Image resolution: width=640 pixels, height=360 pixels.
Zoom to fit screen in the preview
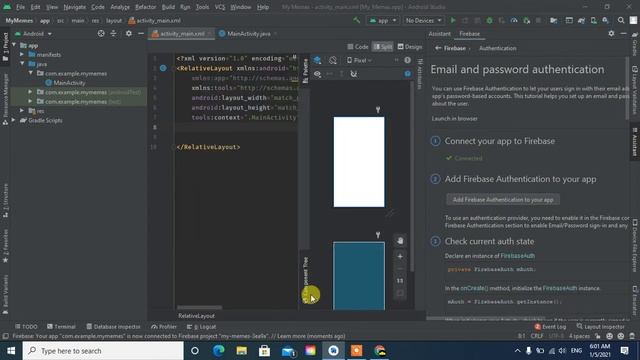click(x=400, y=293)
